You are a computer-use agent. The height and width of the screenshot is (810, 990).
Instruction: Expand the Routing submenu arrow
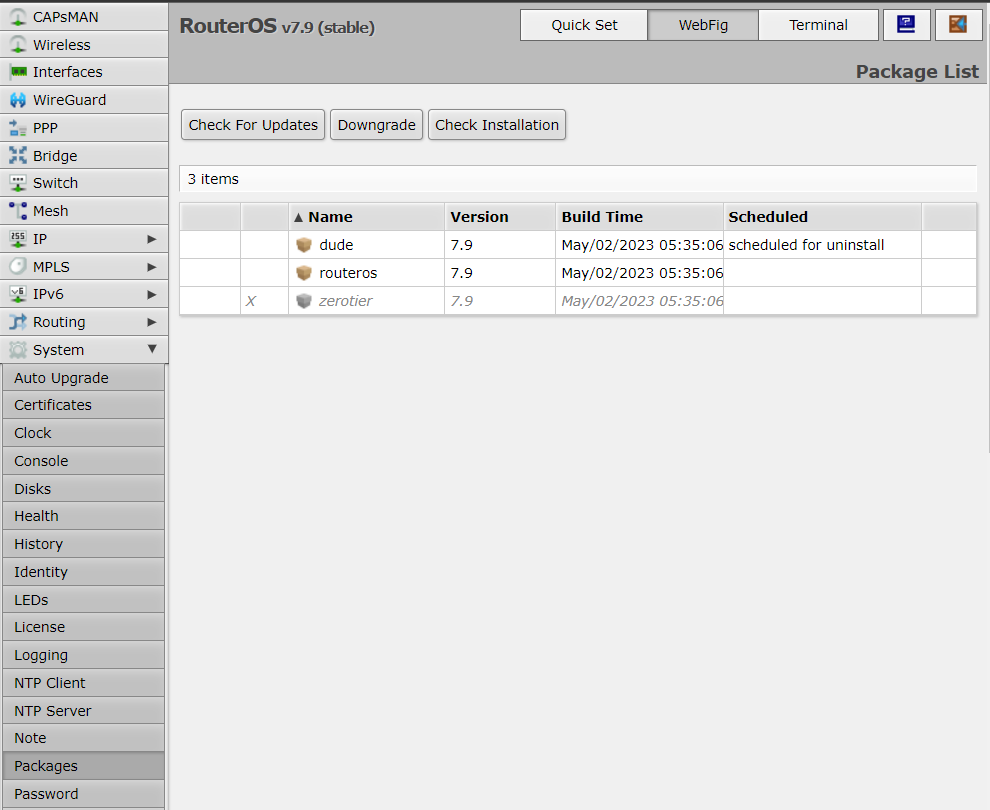coord(152,322)
